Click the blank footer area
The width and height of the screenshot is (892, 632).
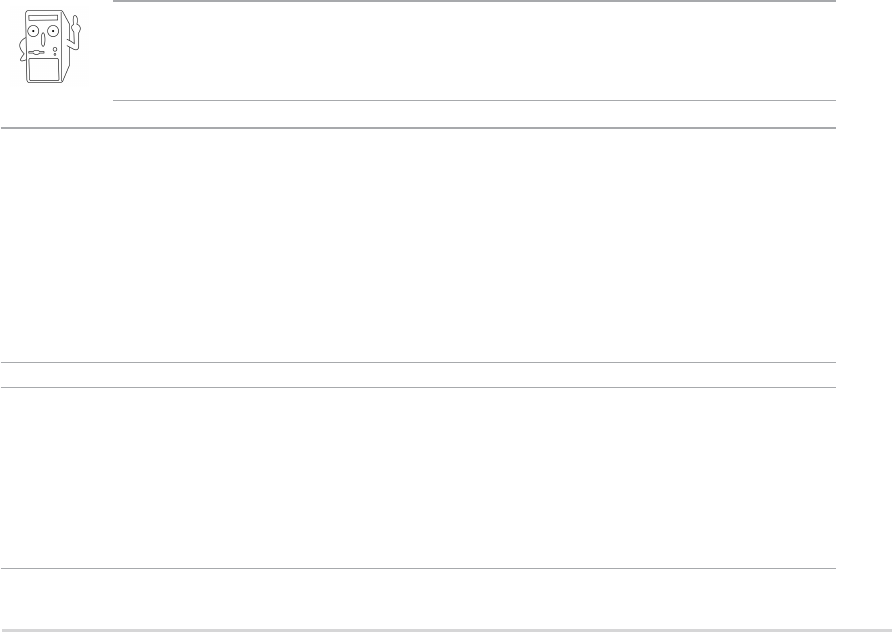point(418,600)
